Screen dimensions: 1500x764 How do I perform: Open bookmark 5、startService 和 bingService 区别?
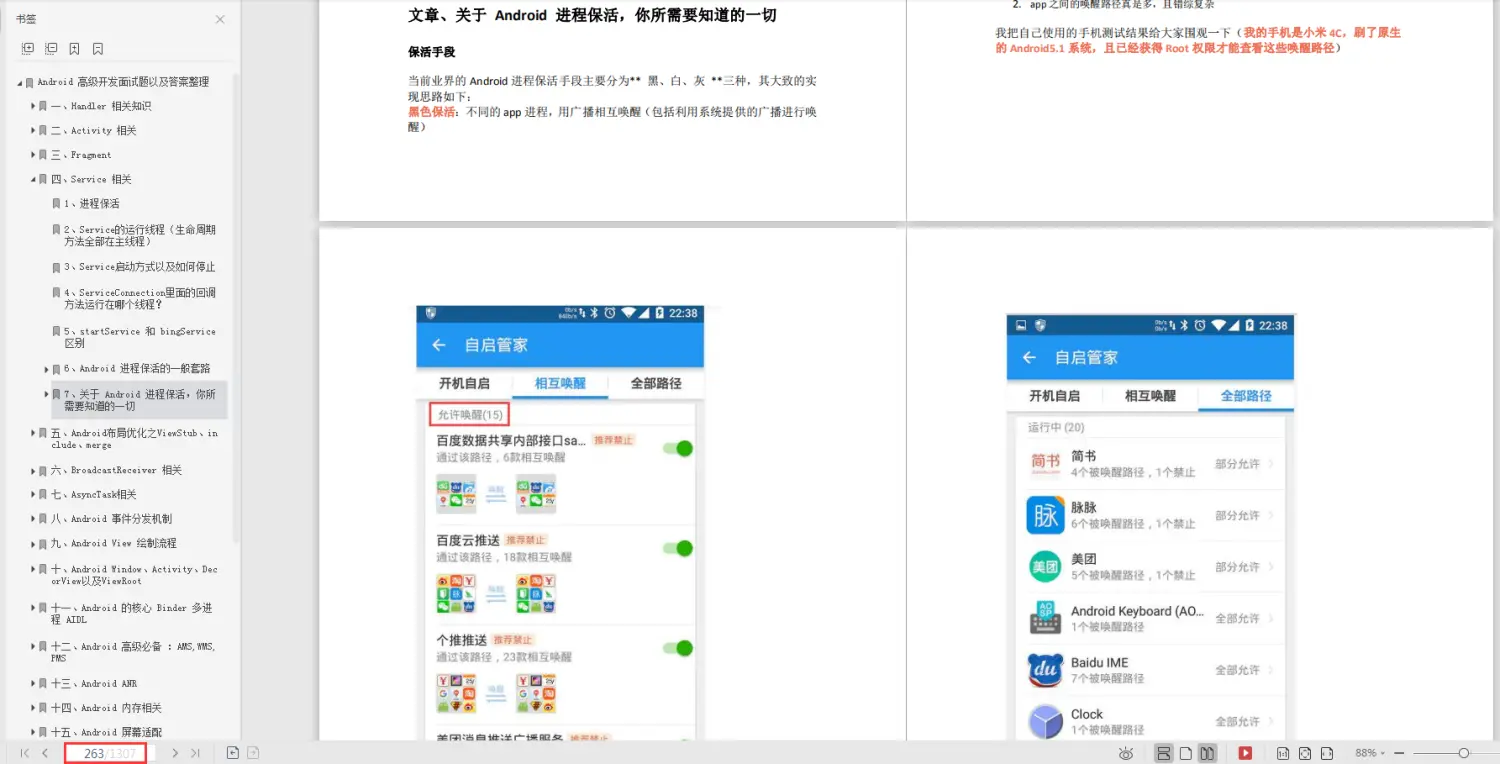pyautogui.click(x=140, y=337)
